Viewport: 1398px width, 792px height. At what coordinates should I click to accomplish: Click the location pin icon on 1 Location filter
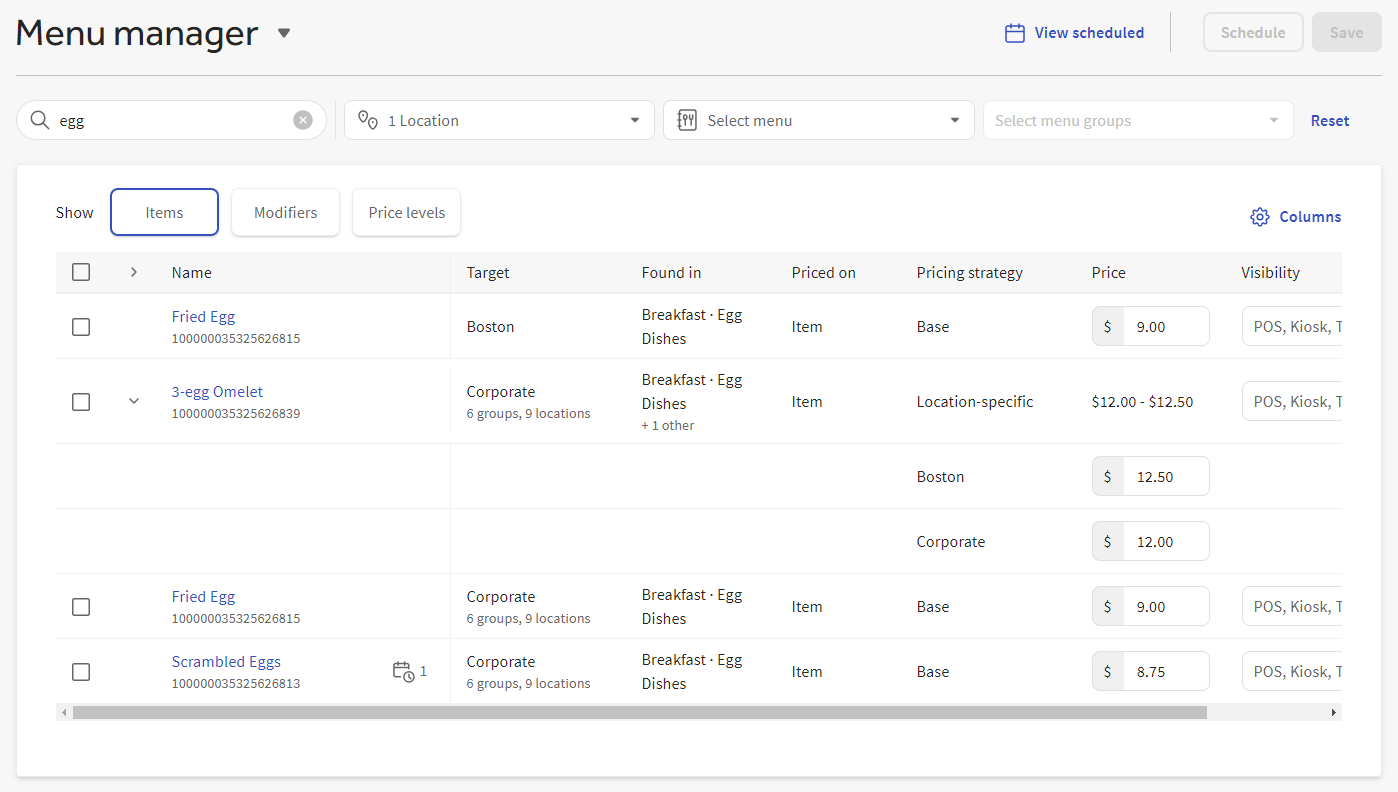click(367, 119)
